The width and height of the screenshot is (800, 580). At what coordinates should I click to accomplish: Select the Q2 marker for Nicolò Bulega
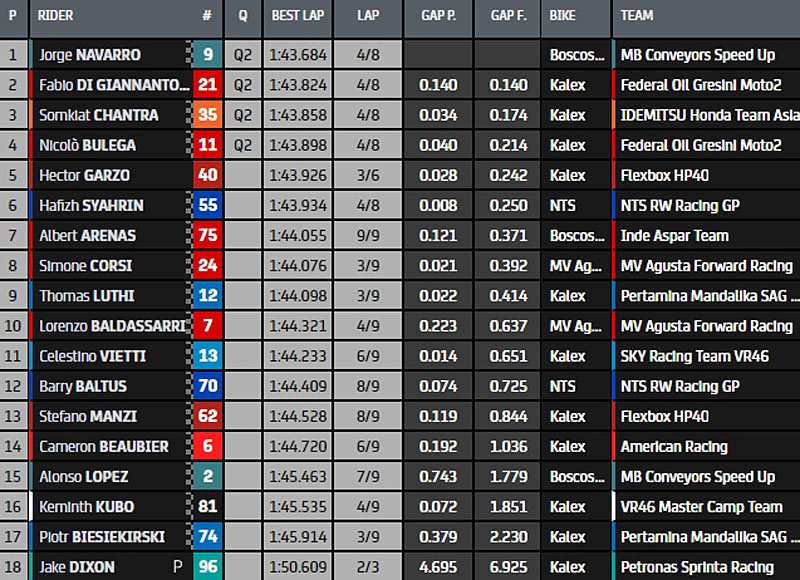(243, 145)
